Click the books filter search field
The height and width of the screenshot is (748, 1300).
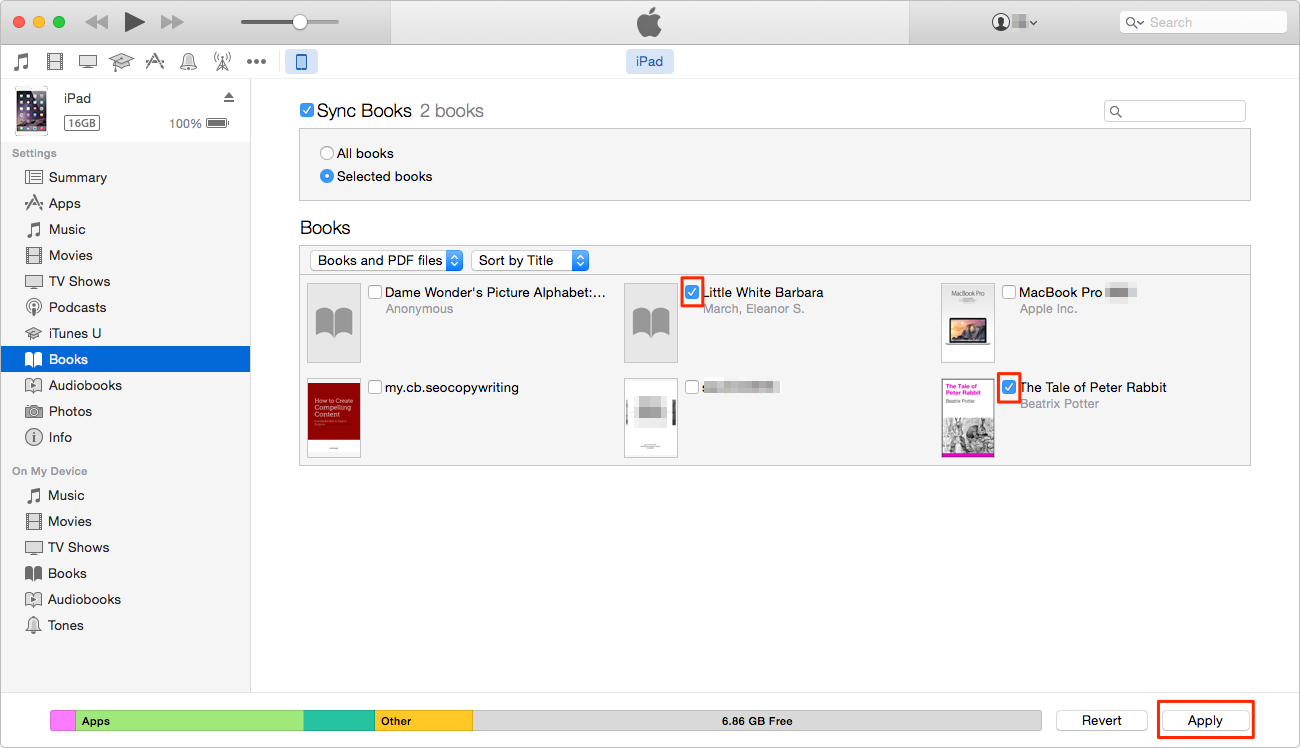coord(1175,111)
